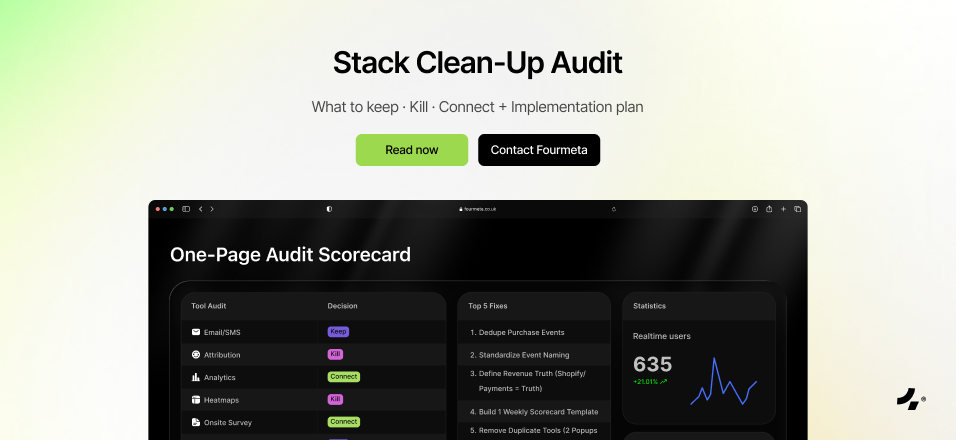Select the Connect tag for Onsite Survey
956x440 pixels.
(x=344, y=422)
